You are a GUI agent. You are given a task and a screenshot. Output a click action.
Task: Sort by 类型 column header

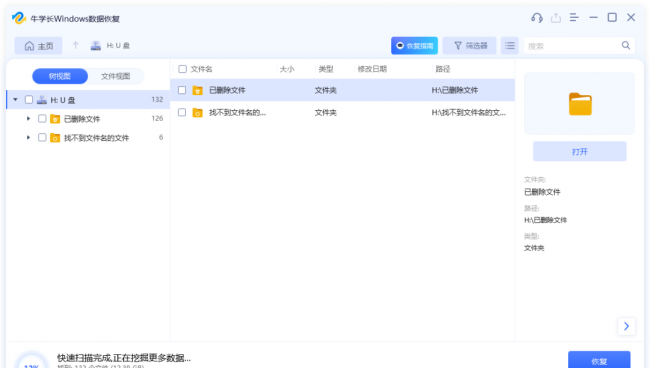coord(326,69)
